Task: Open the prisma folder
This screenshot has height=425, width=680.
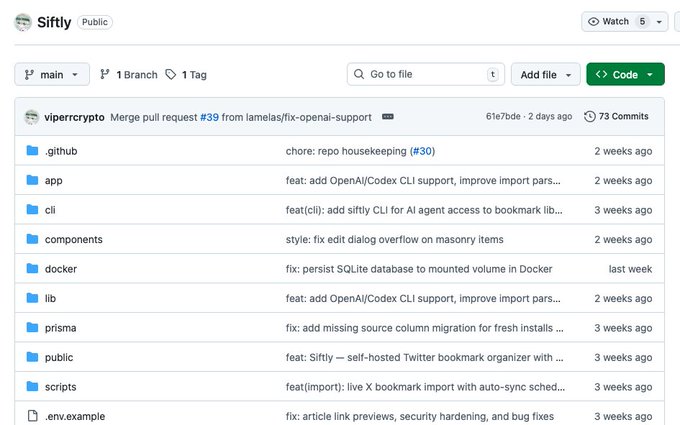Action: [x=60, y=328]
